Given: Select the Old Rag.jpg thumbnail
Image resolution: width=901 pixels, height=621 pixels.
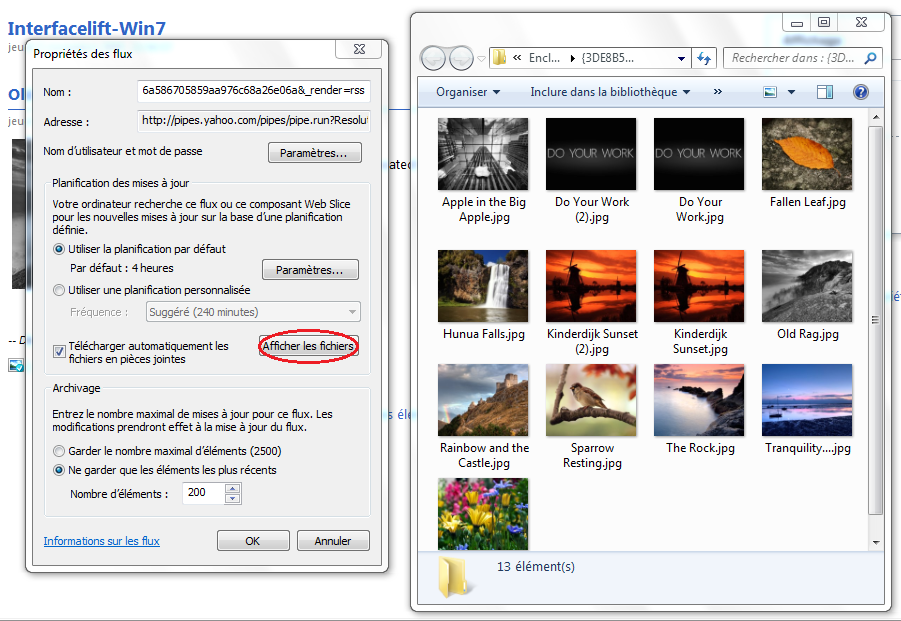Looking at the screenshot, I should click(x=807, y=286).
